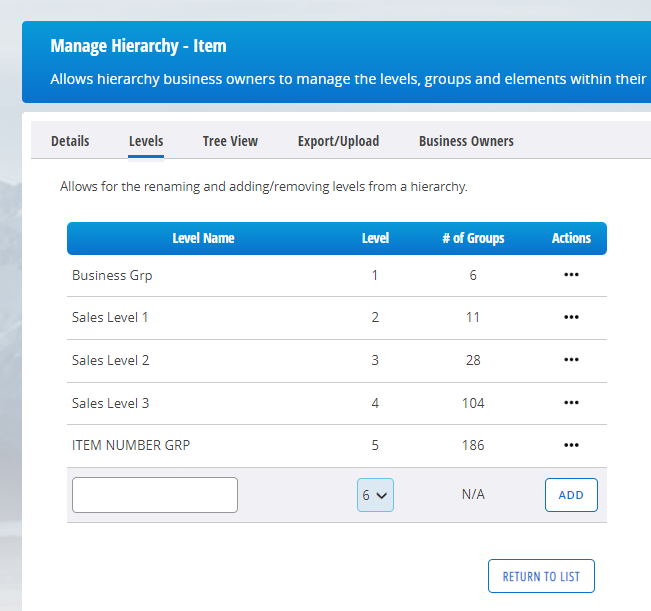Viewport: 651px width, 611px height.
Task: Select the Business Grp level name
Action: (x=112, y=275)
